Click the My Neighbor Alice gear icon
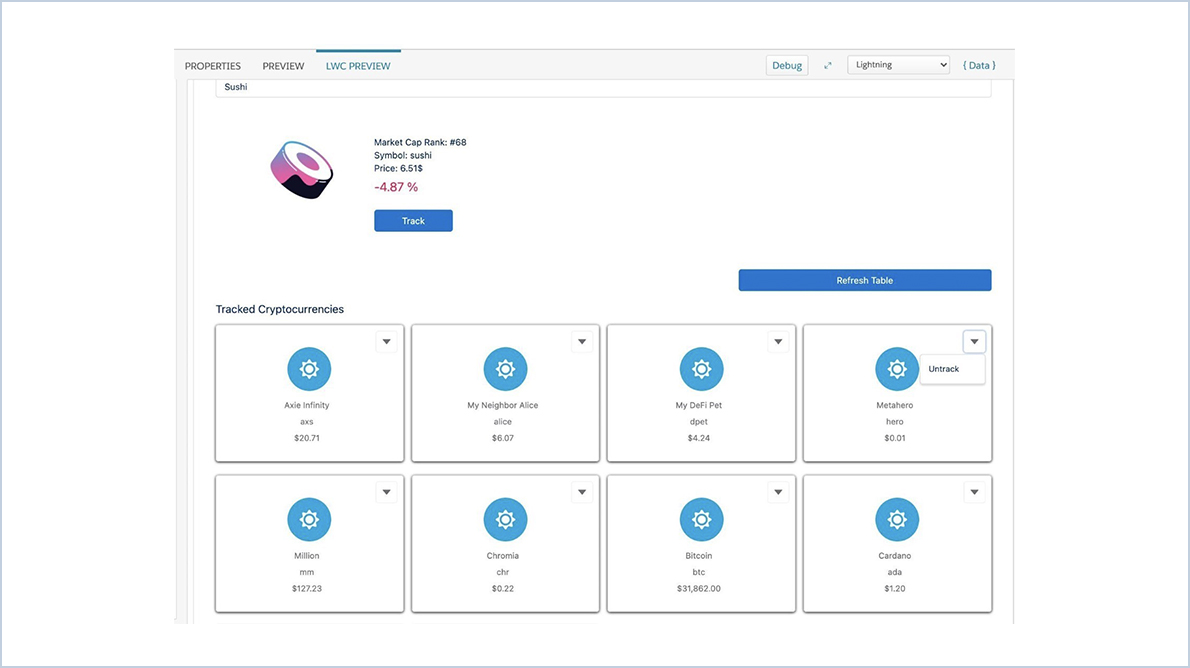Screen dimensions: 1190x668 [x=504, y=368]
